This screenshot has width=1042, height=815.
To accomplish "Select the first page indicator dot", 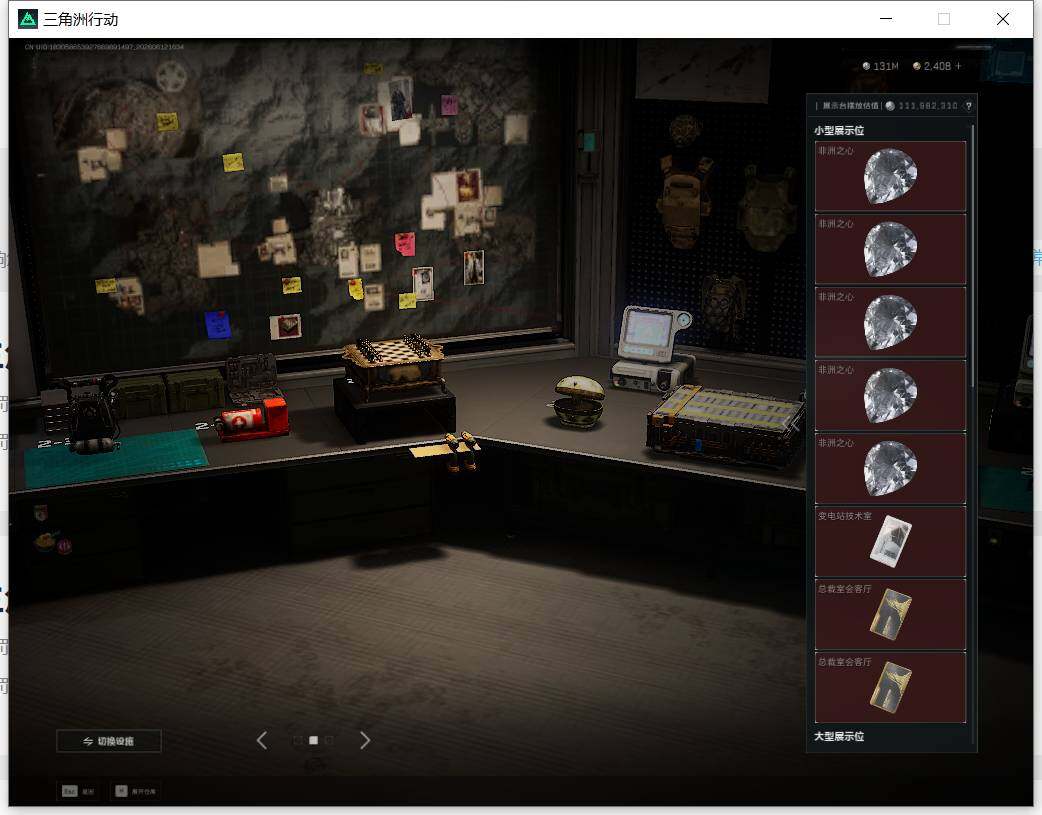I will point(298,740).
